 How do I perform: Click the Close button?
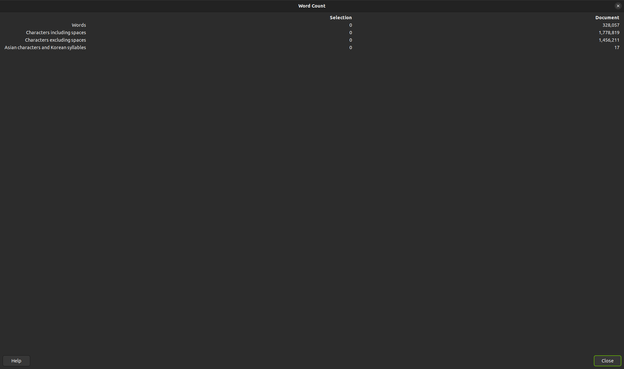coord(607,361)
